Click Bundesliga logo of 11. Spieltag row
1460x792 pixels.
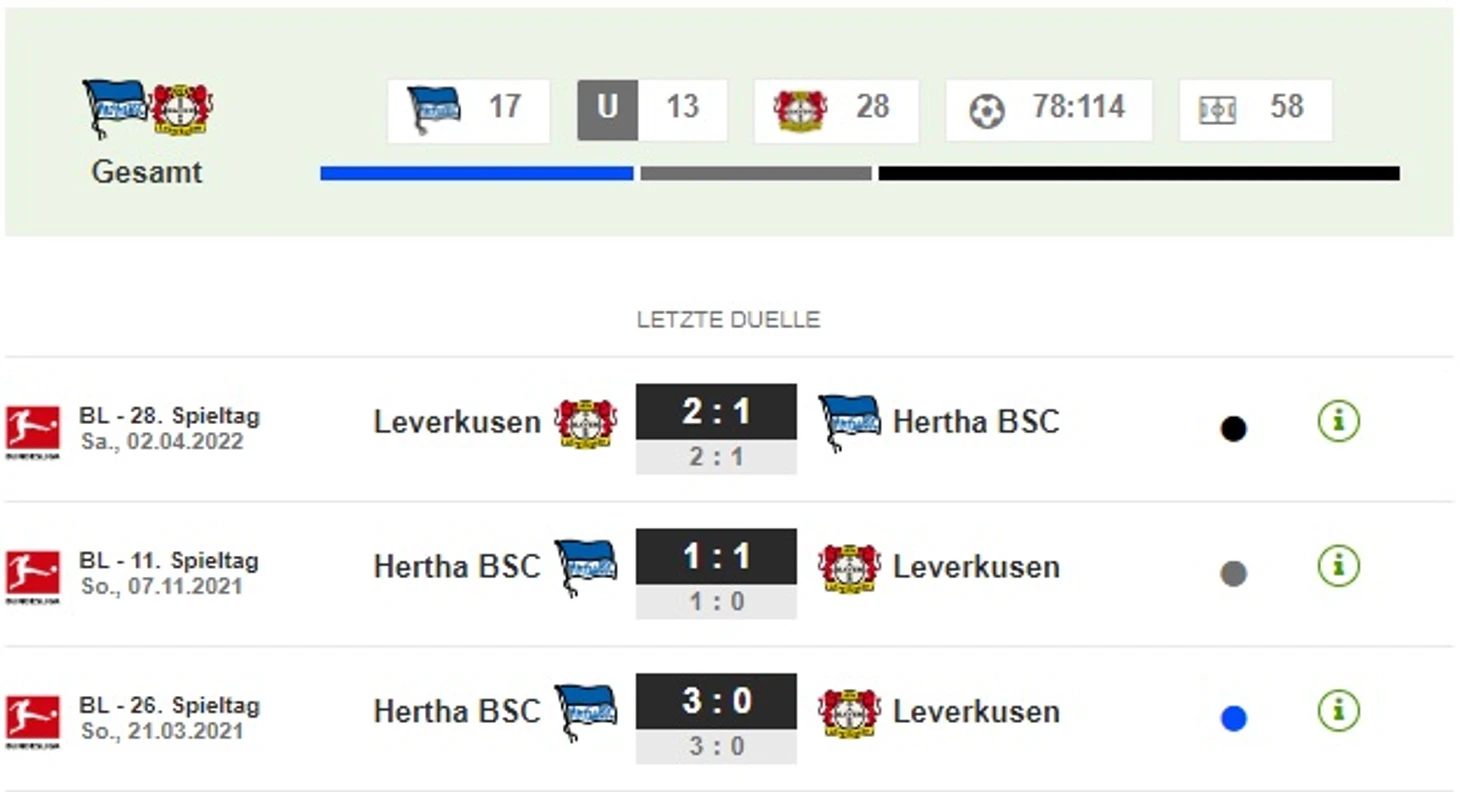32,576
